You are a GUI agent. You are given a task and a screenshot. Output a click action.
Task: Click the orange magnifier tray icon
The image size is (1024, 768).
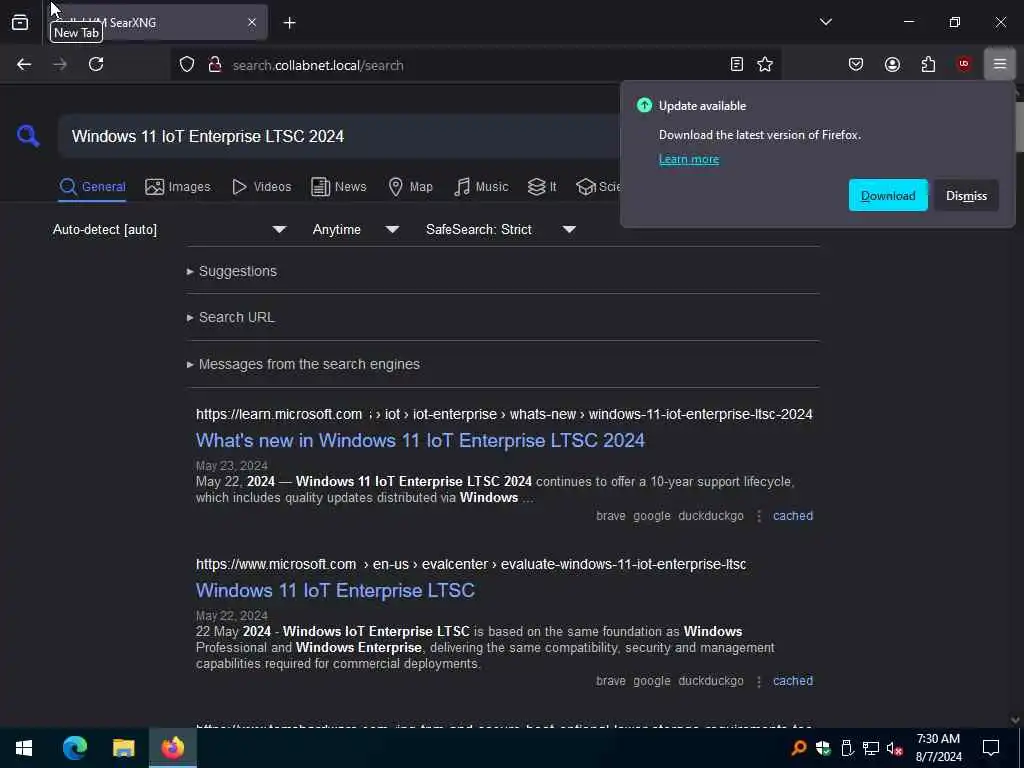pyautogui.click(x=798, y=748)
